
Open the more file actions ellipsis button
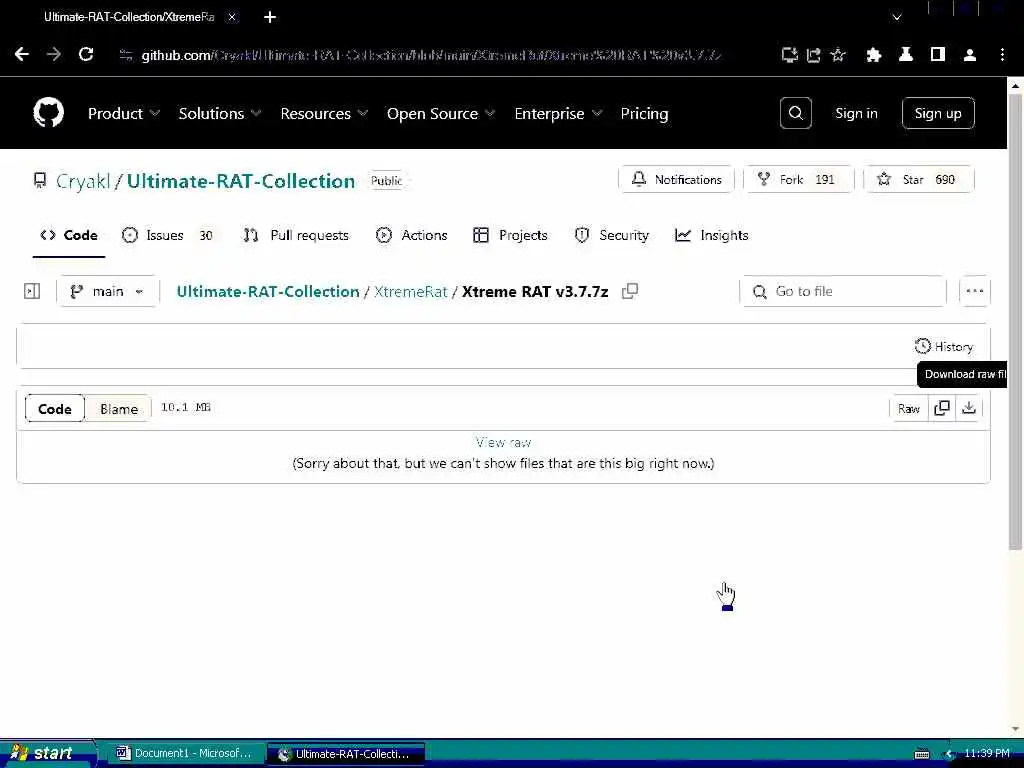coord(974,291)
